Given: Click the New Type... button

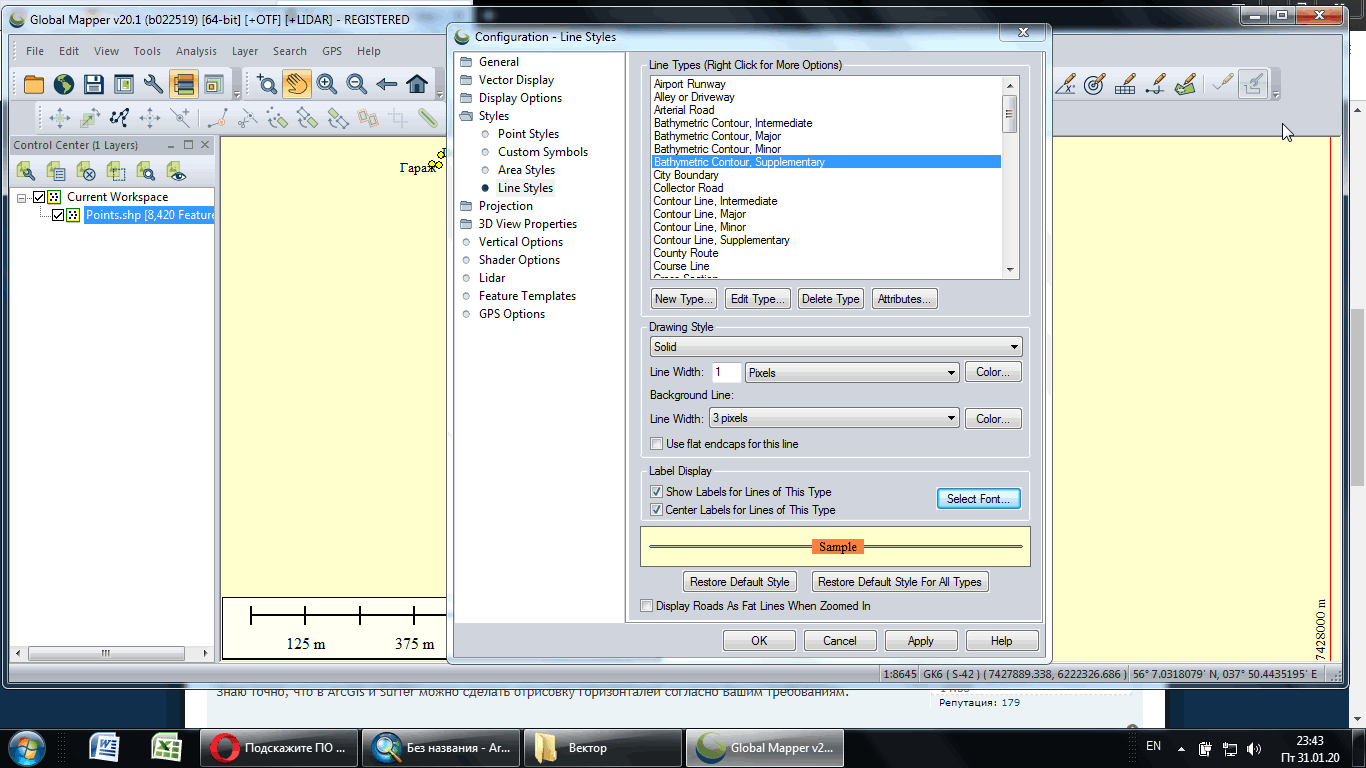Looking at the screenshot, I should click(x=683, y=299).
